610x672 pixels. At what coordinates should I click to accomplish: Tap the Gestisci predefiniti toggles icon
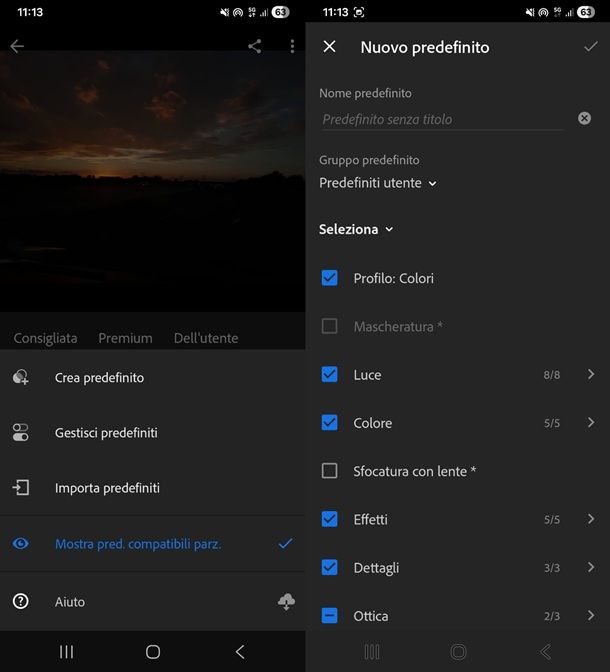click(x=21, y=433)
